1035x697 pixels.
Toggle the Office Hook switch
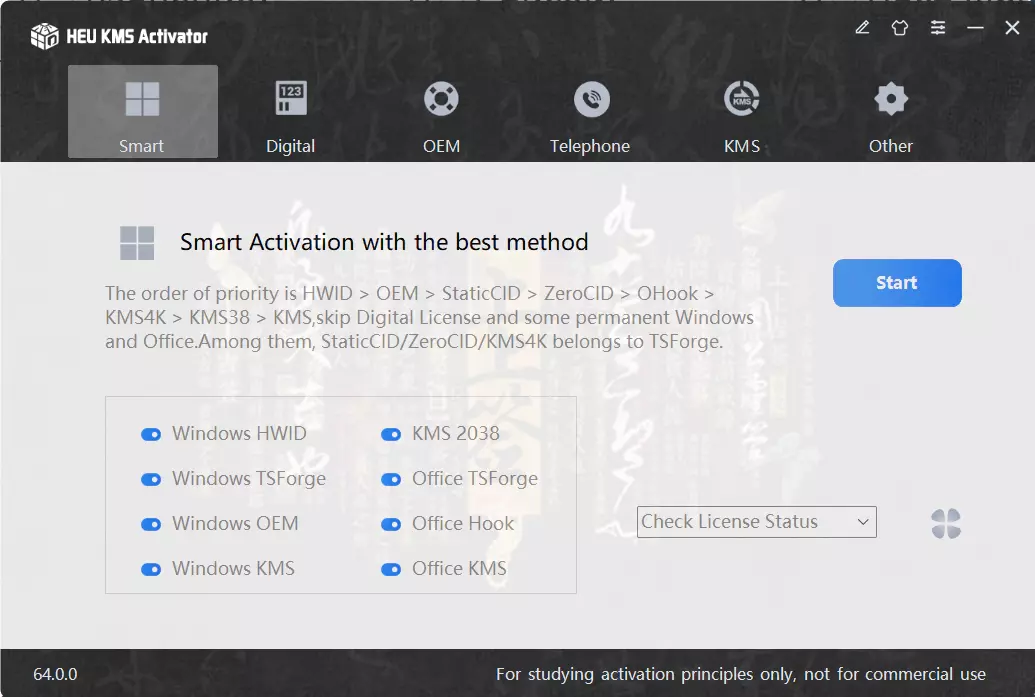pyautogui.click(x=391, y=524)
